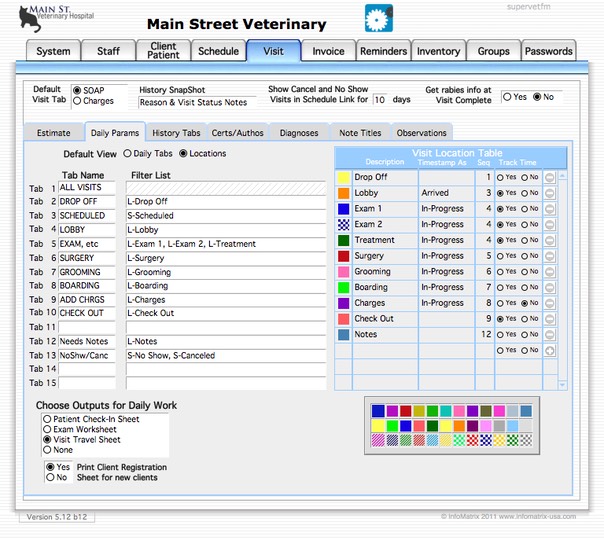Open the Diagnoses sub-tab
Screen dimensions: 604x540
(299, 133)
